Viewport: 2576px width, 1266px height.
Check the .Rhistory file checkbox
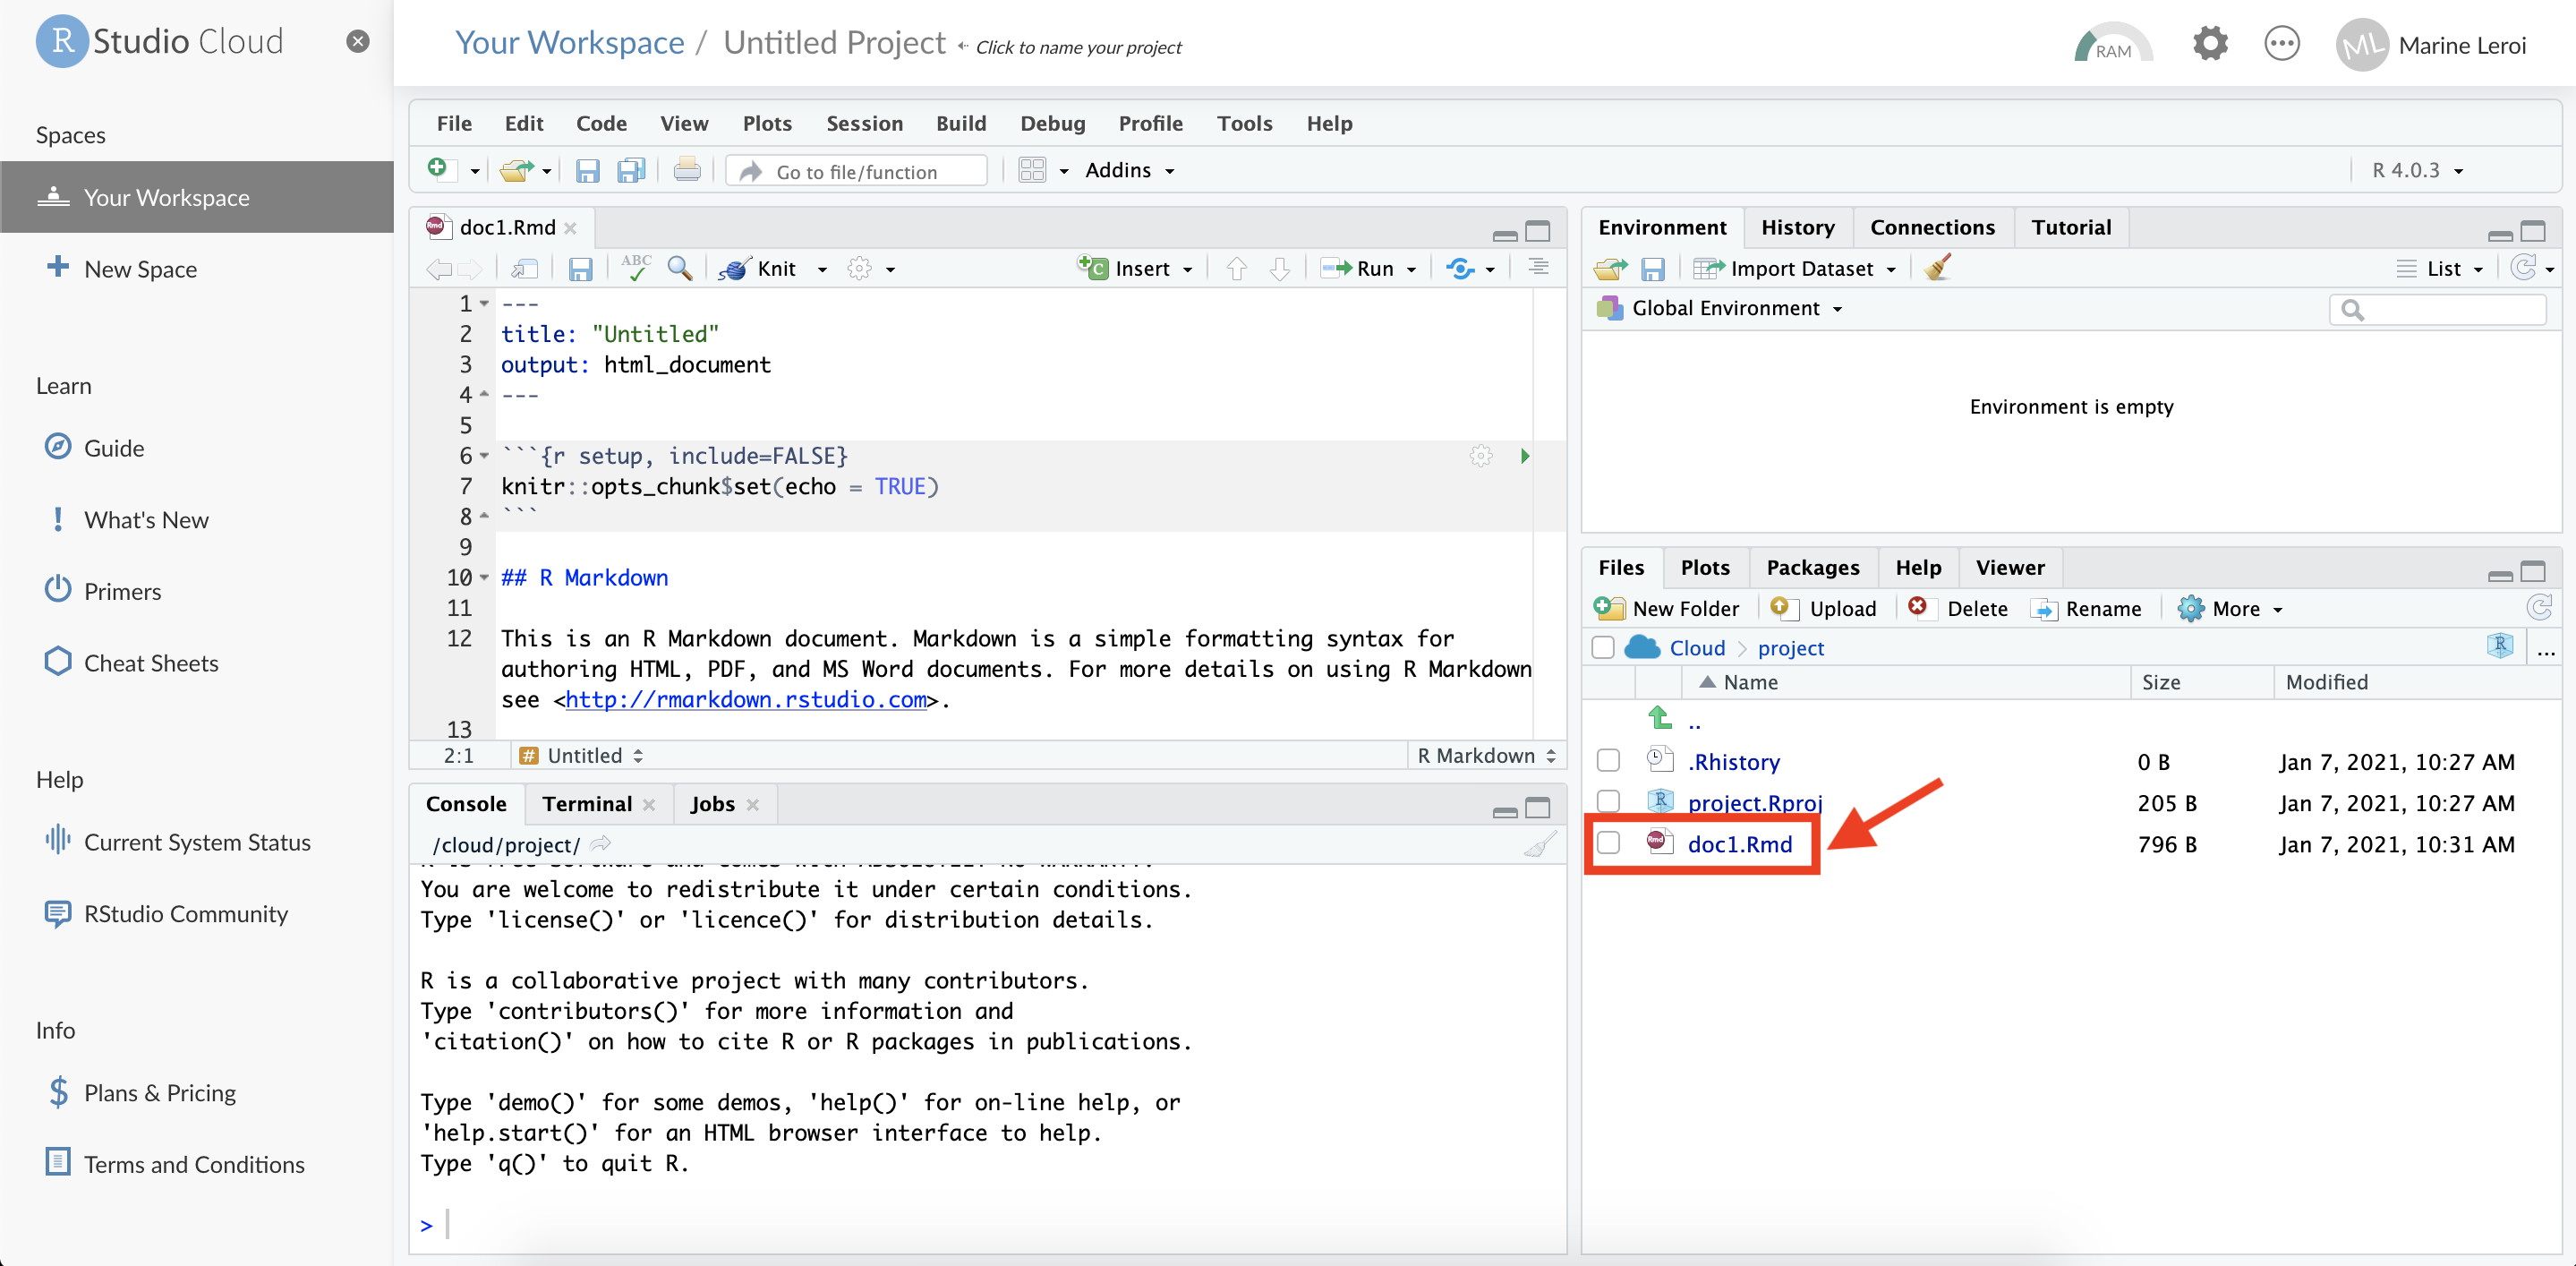[1608, 761]
